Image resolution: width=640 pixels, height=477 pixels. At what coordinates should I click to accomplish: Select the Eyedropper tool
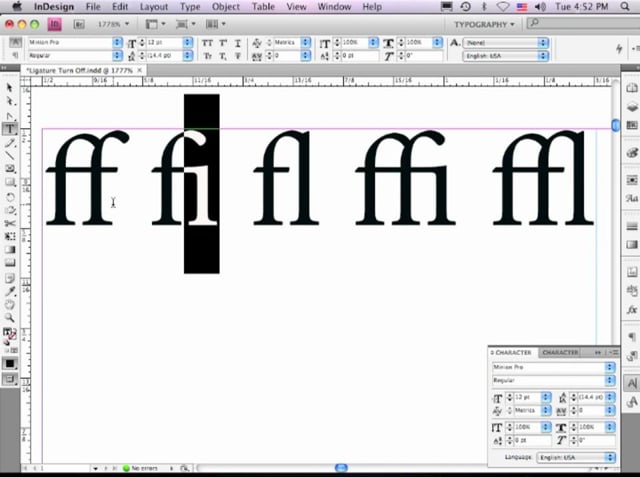click(x=10, y=291)
